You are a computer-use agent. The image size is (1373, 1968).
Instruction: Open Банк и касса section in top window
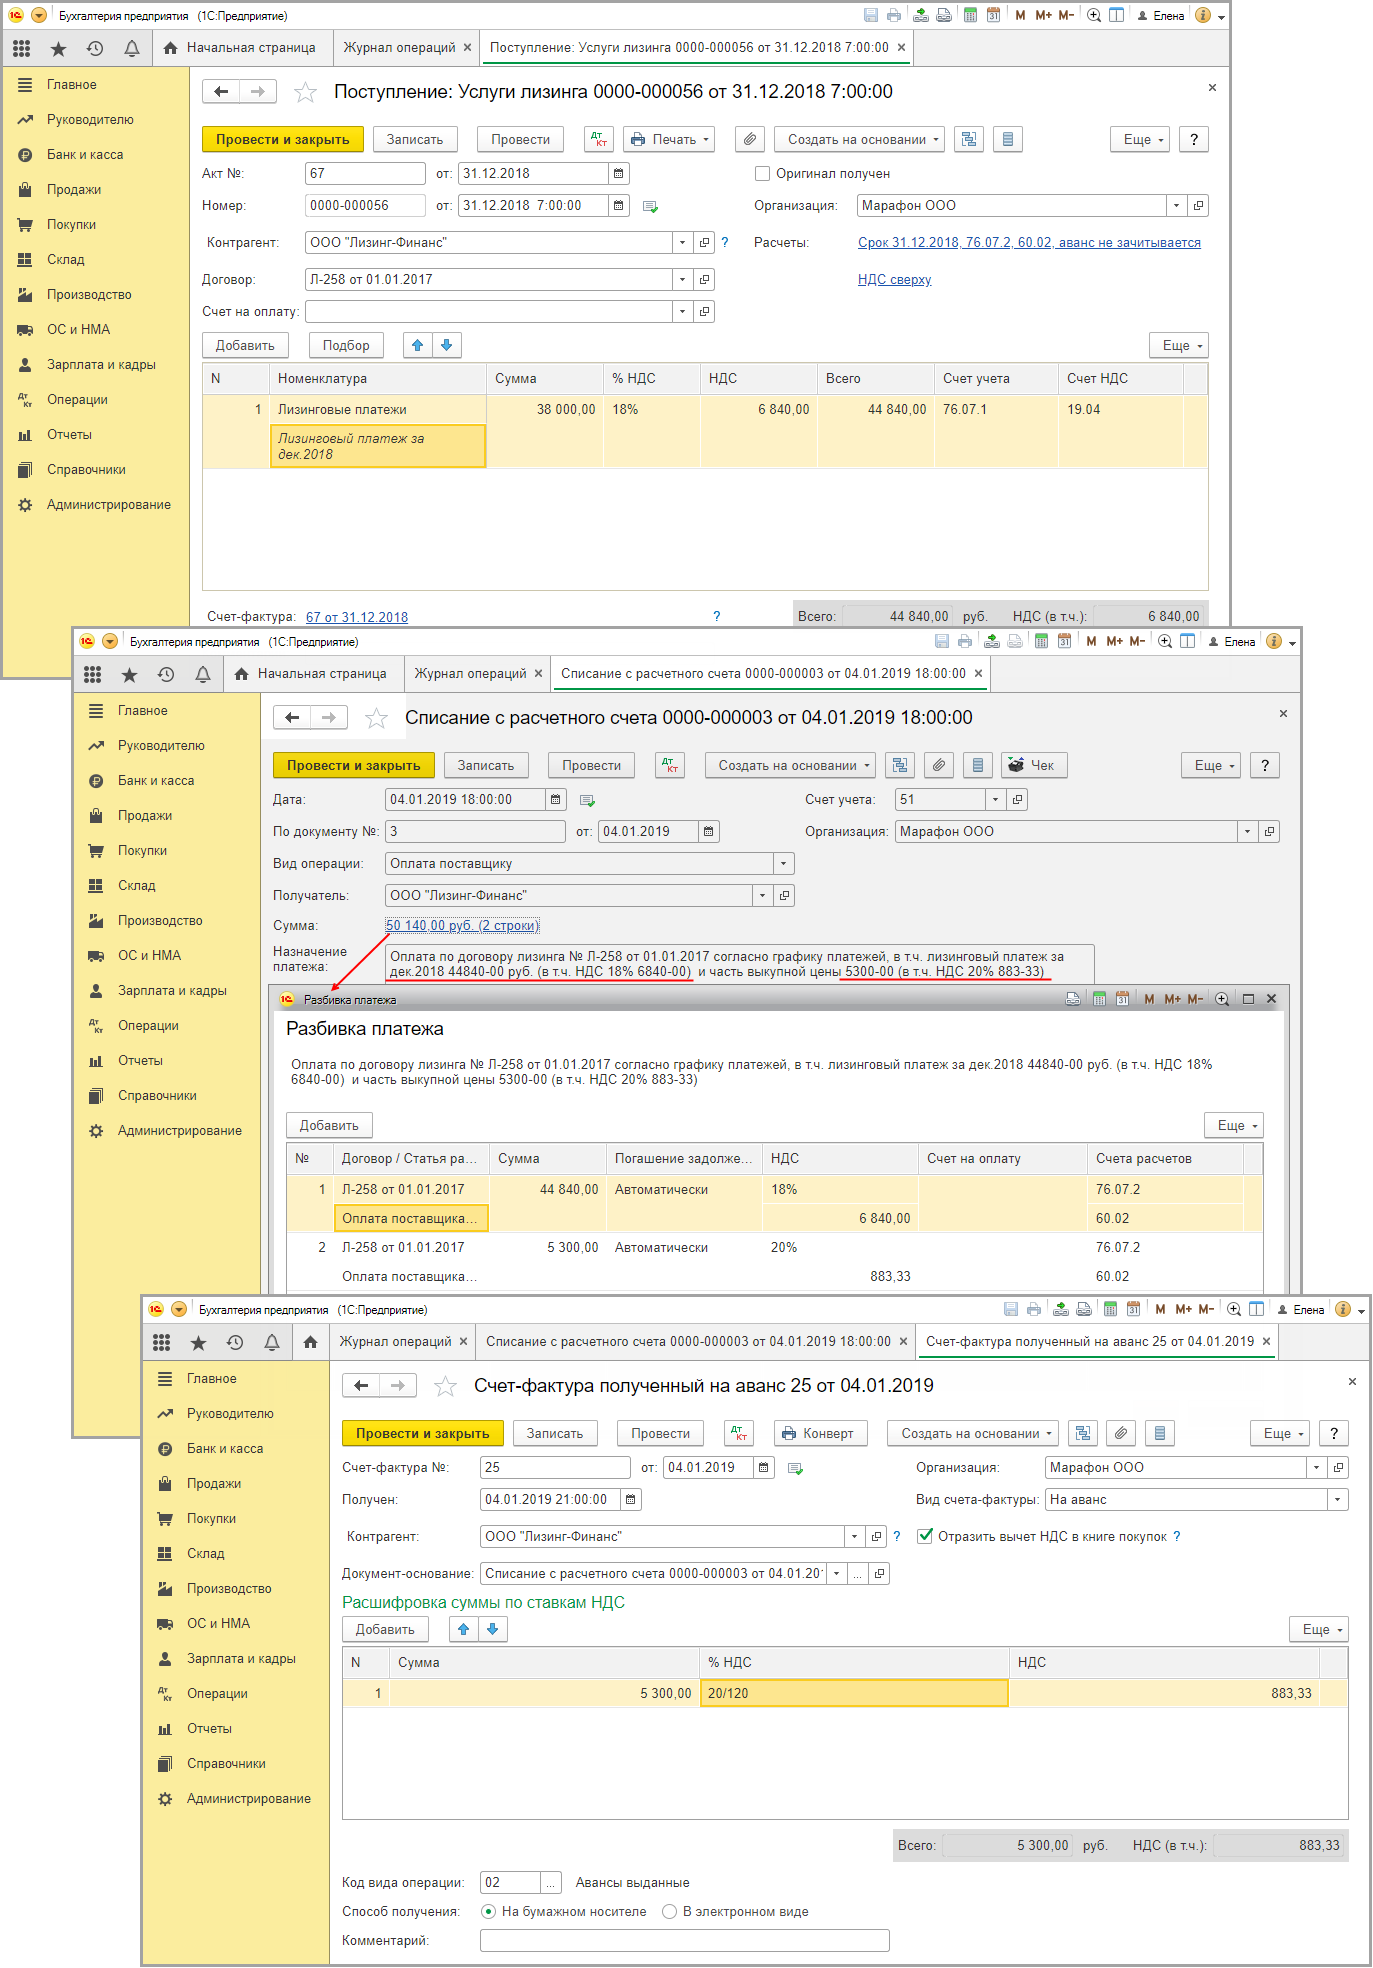coord(85,155)
